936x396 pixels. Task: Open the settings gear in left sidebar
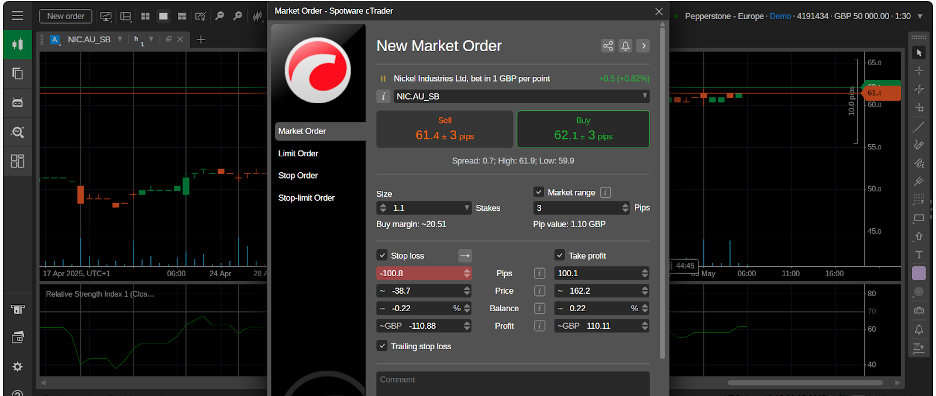click(17, 367)
